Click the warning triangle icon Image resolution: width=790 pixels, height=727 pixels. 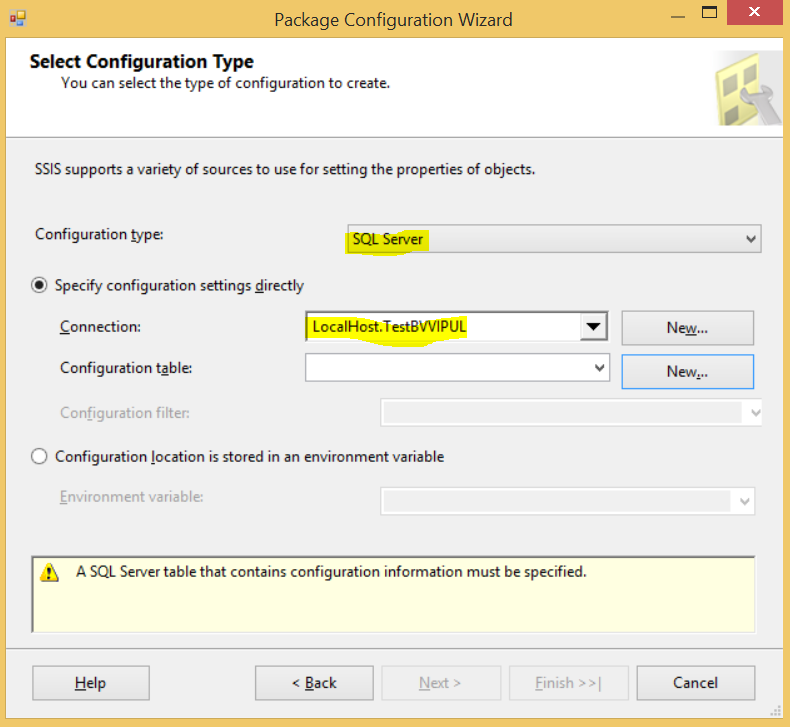(49, 572)
